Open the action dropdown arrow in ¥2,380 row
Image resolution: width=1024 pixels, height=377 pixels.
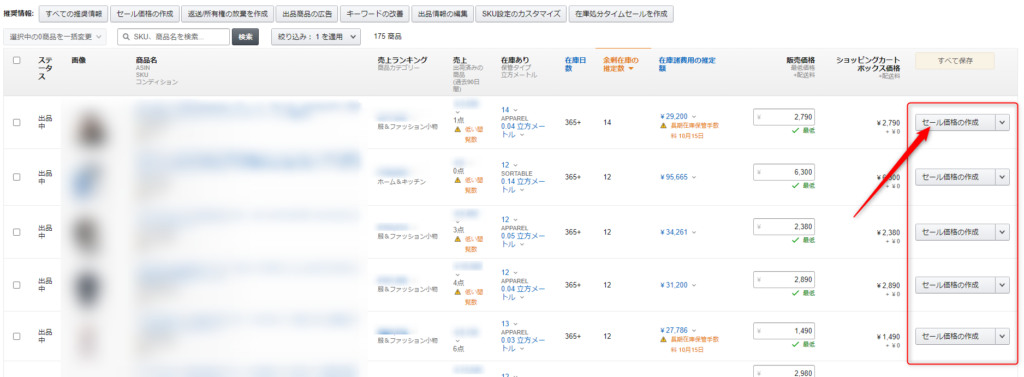pos(1002,232)
